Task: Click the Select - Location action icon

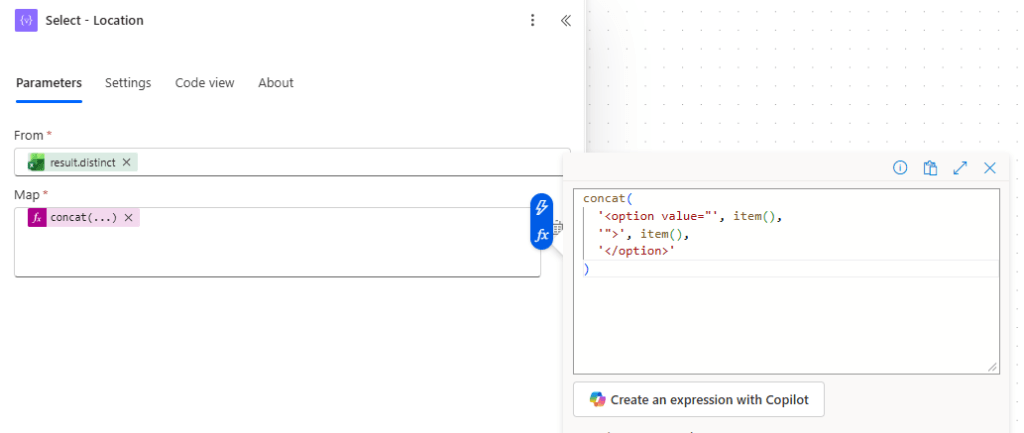Action: [x=26, y=20]
